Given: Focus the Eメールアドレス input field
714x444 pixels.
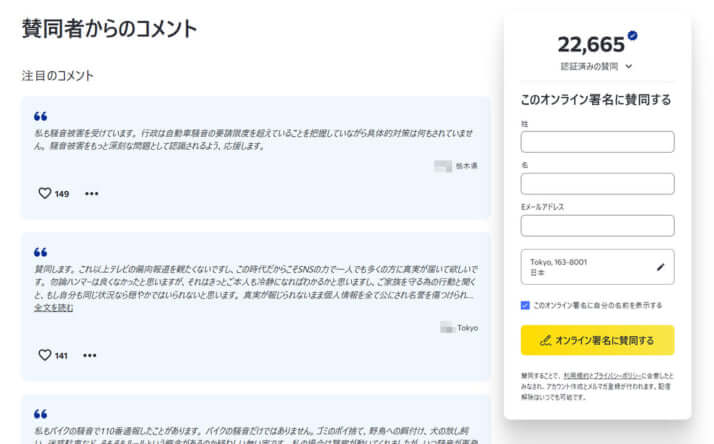Looking at the screenshot, I should click(597, 225).
